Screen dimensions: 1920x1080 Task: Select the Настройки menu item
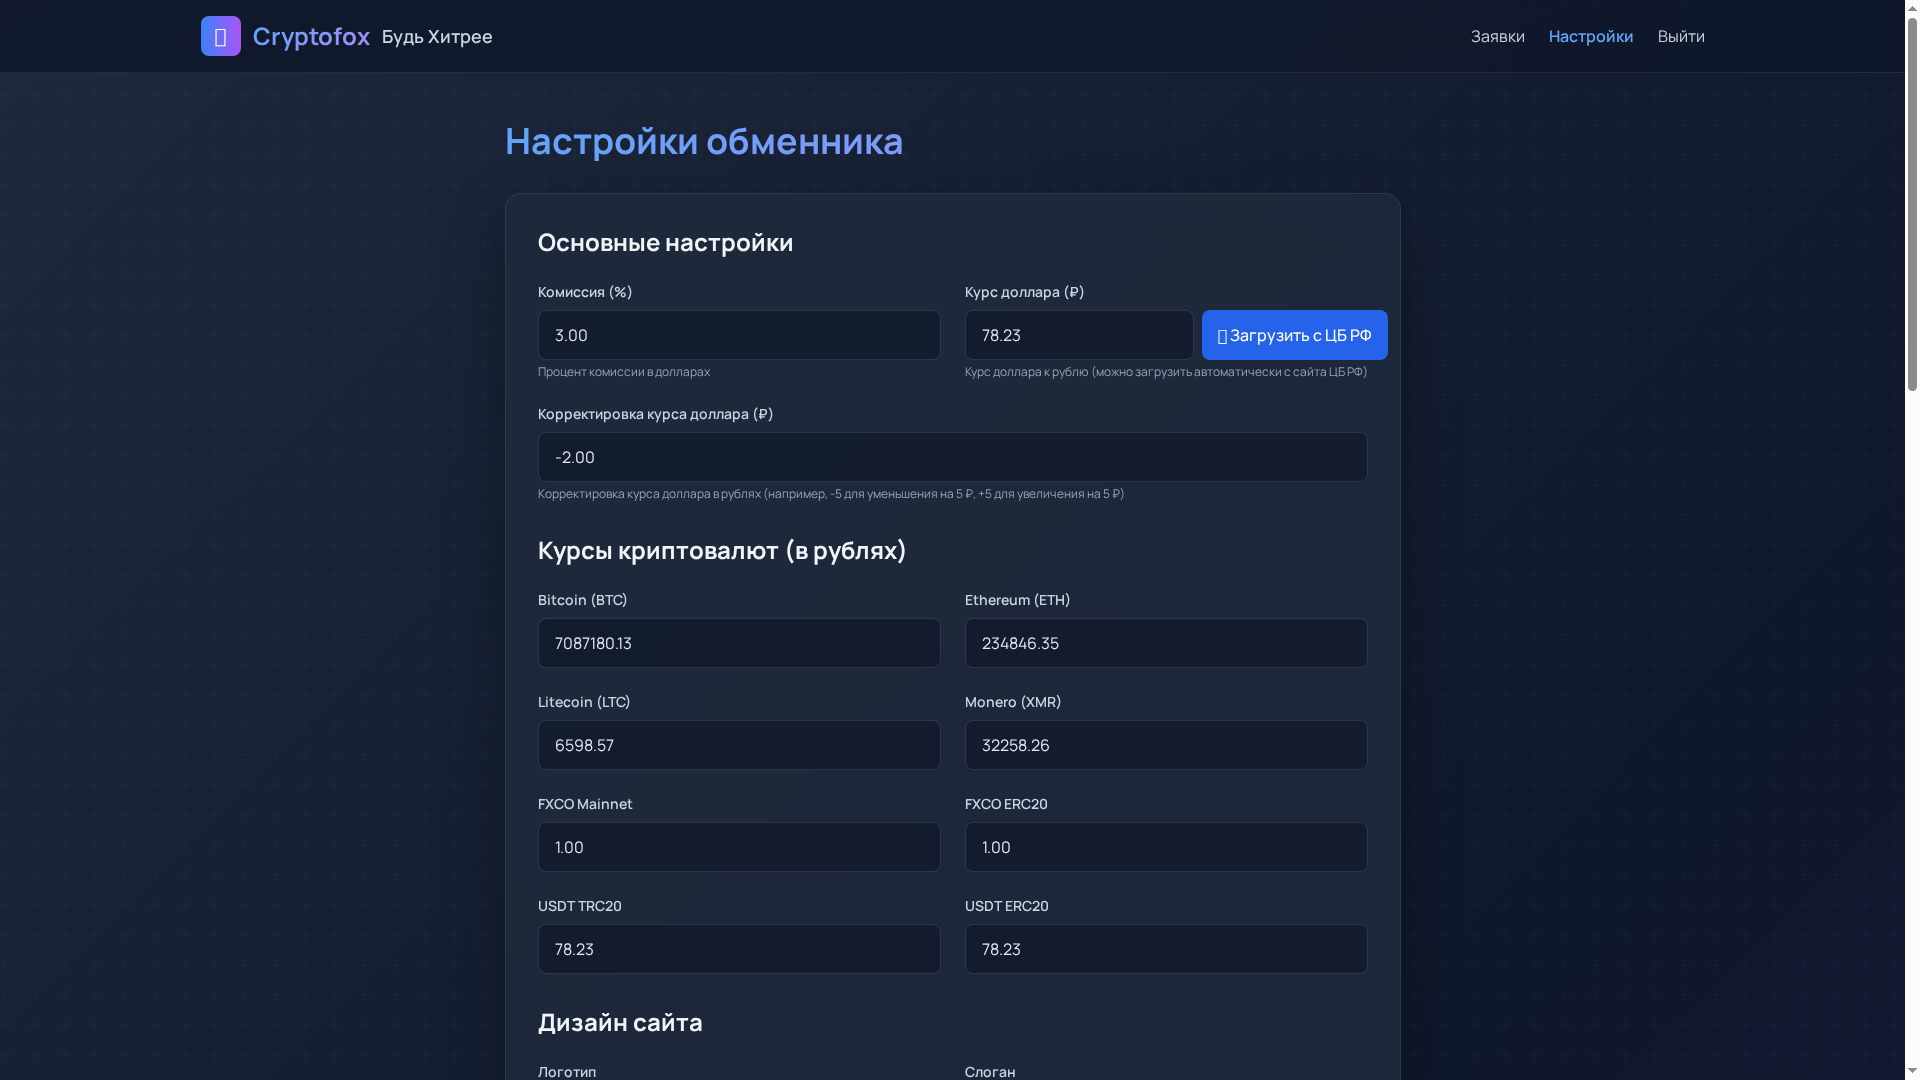coord(1591,36)
